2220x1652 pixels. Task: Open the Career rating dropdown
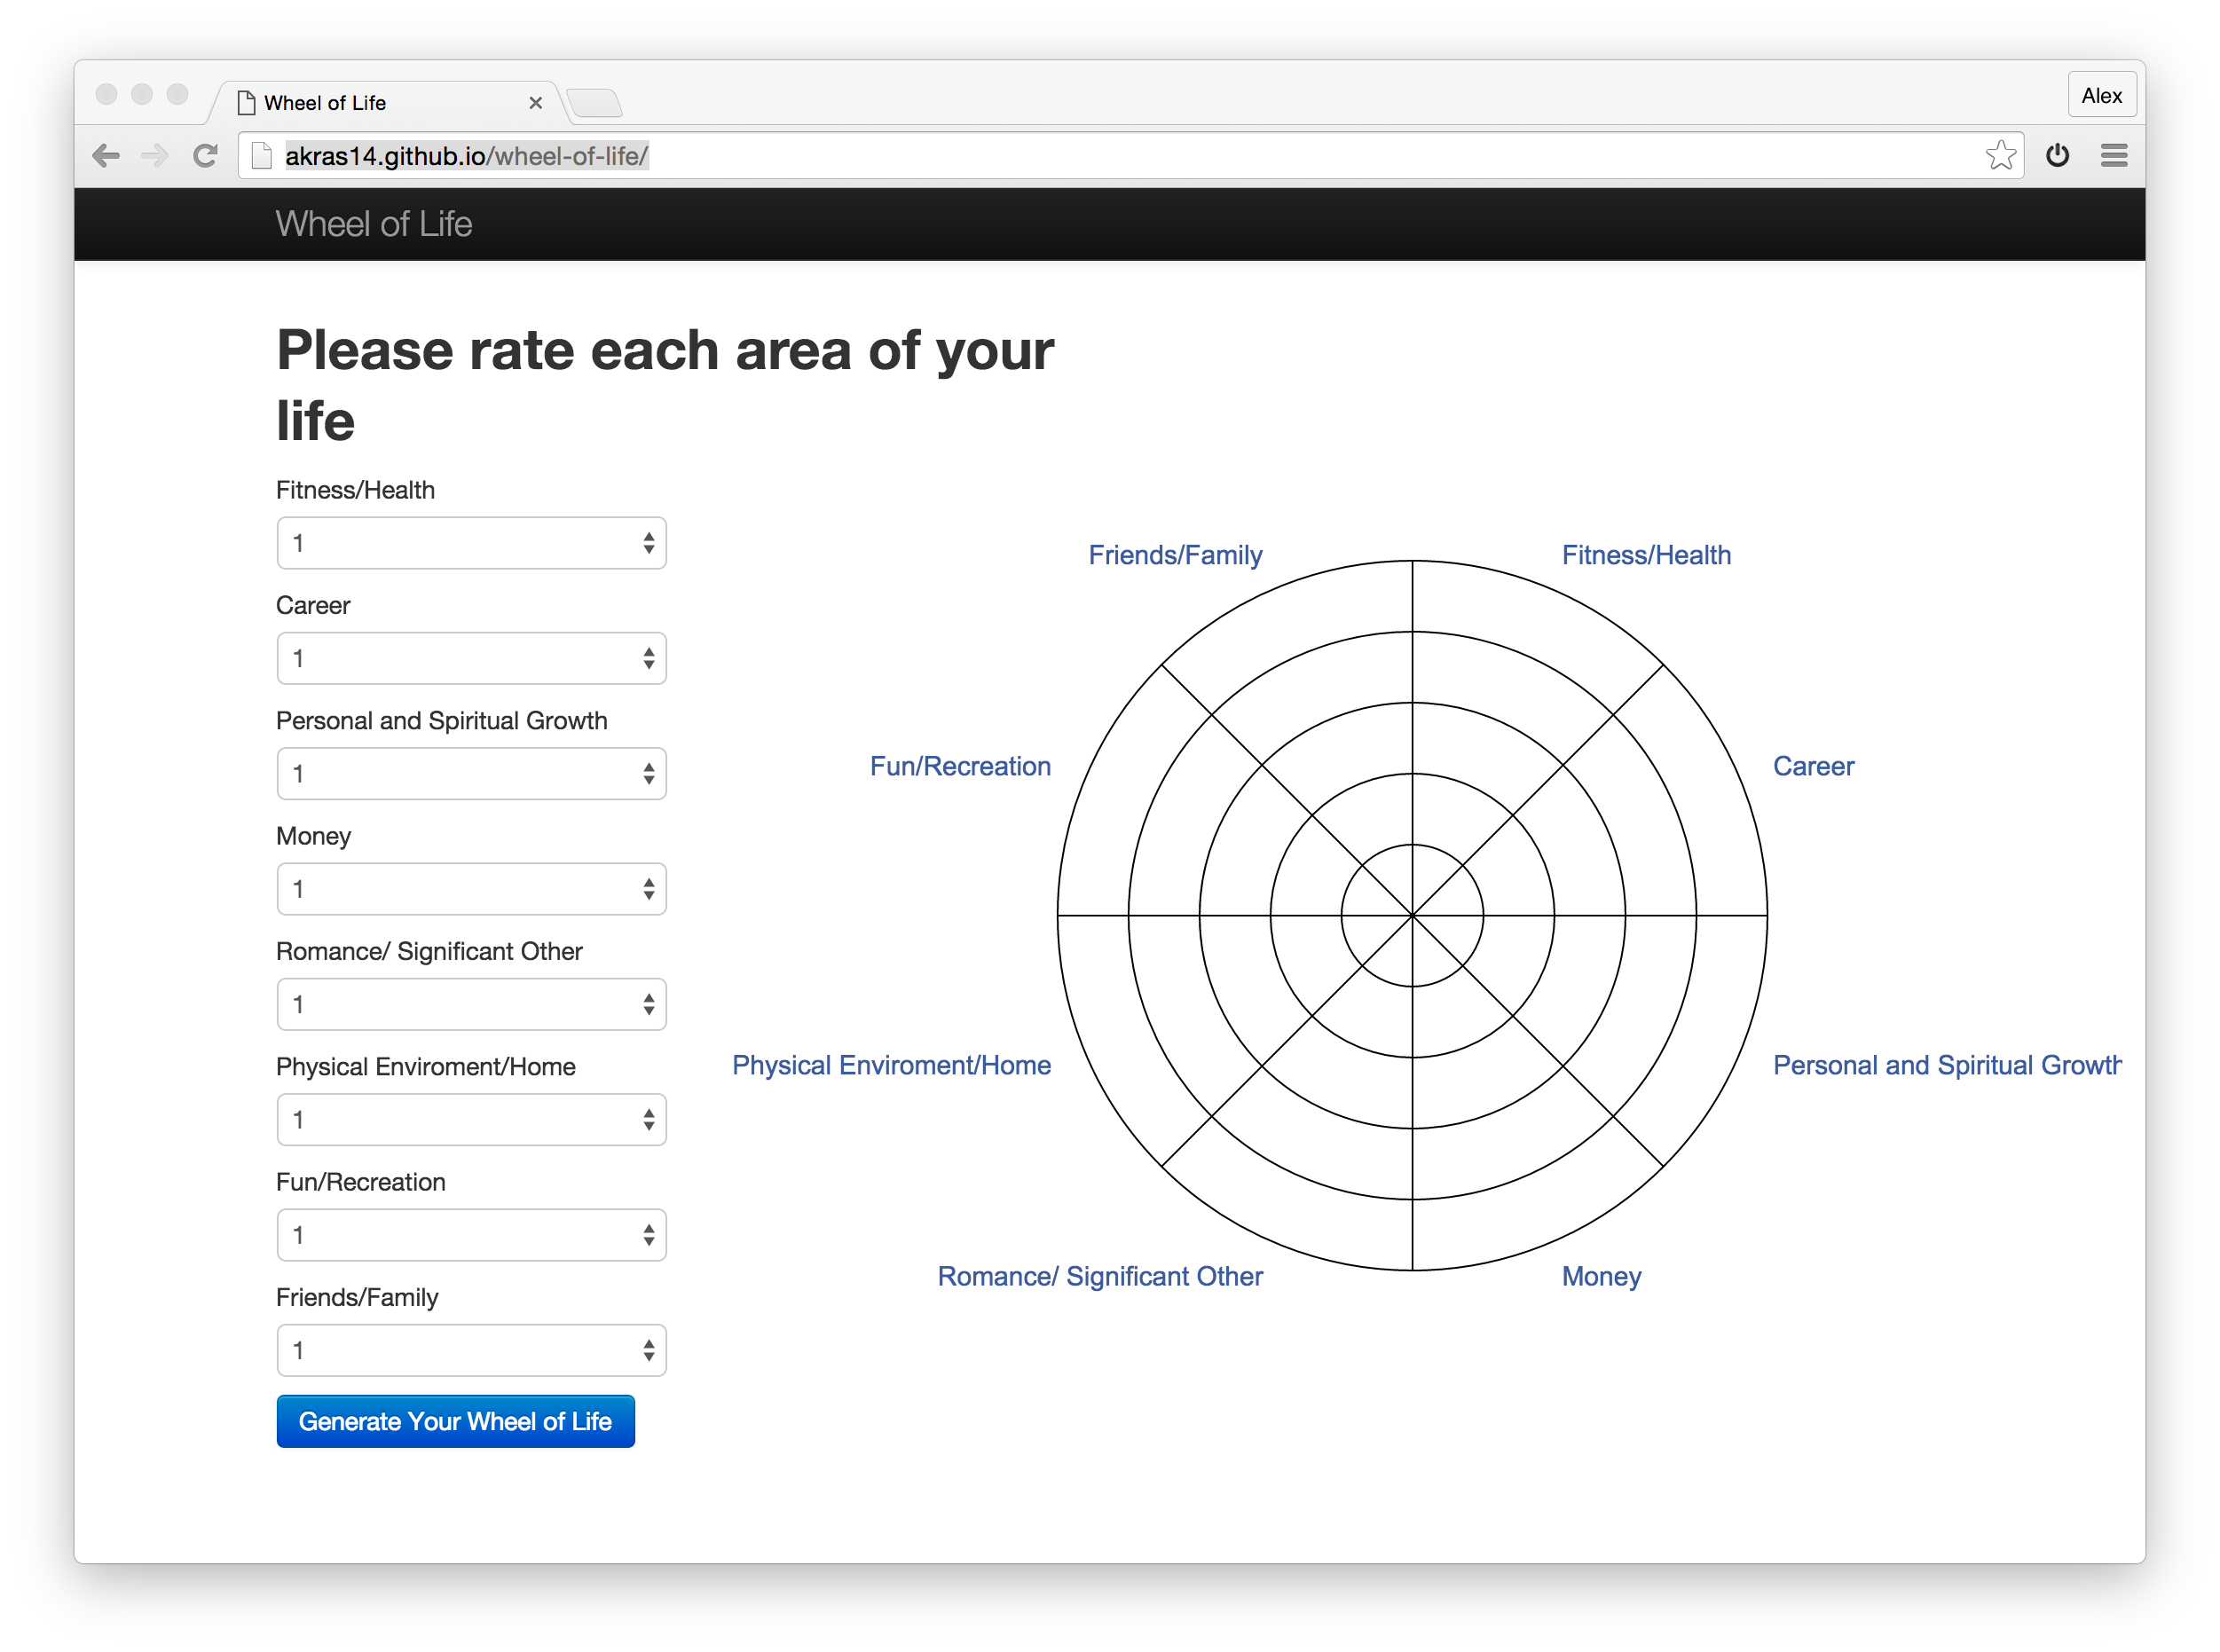tap(471, 658)
